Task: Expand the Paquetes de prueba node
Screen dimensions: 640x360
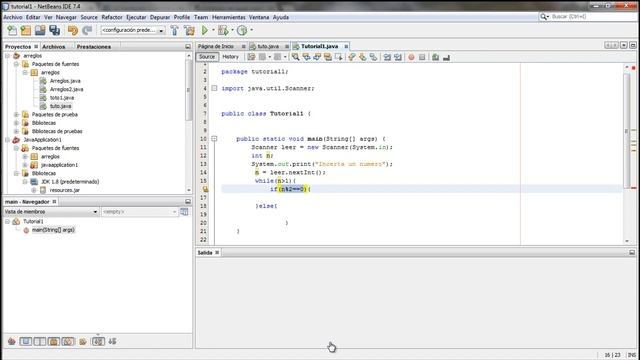Action: coord(16,115)
